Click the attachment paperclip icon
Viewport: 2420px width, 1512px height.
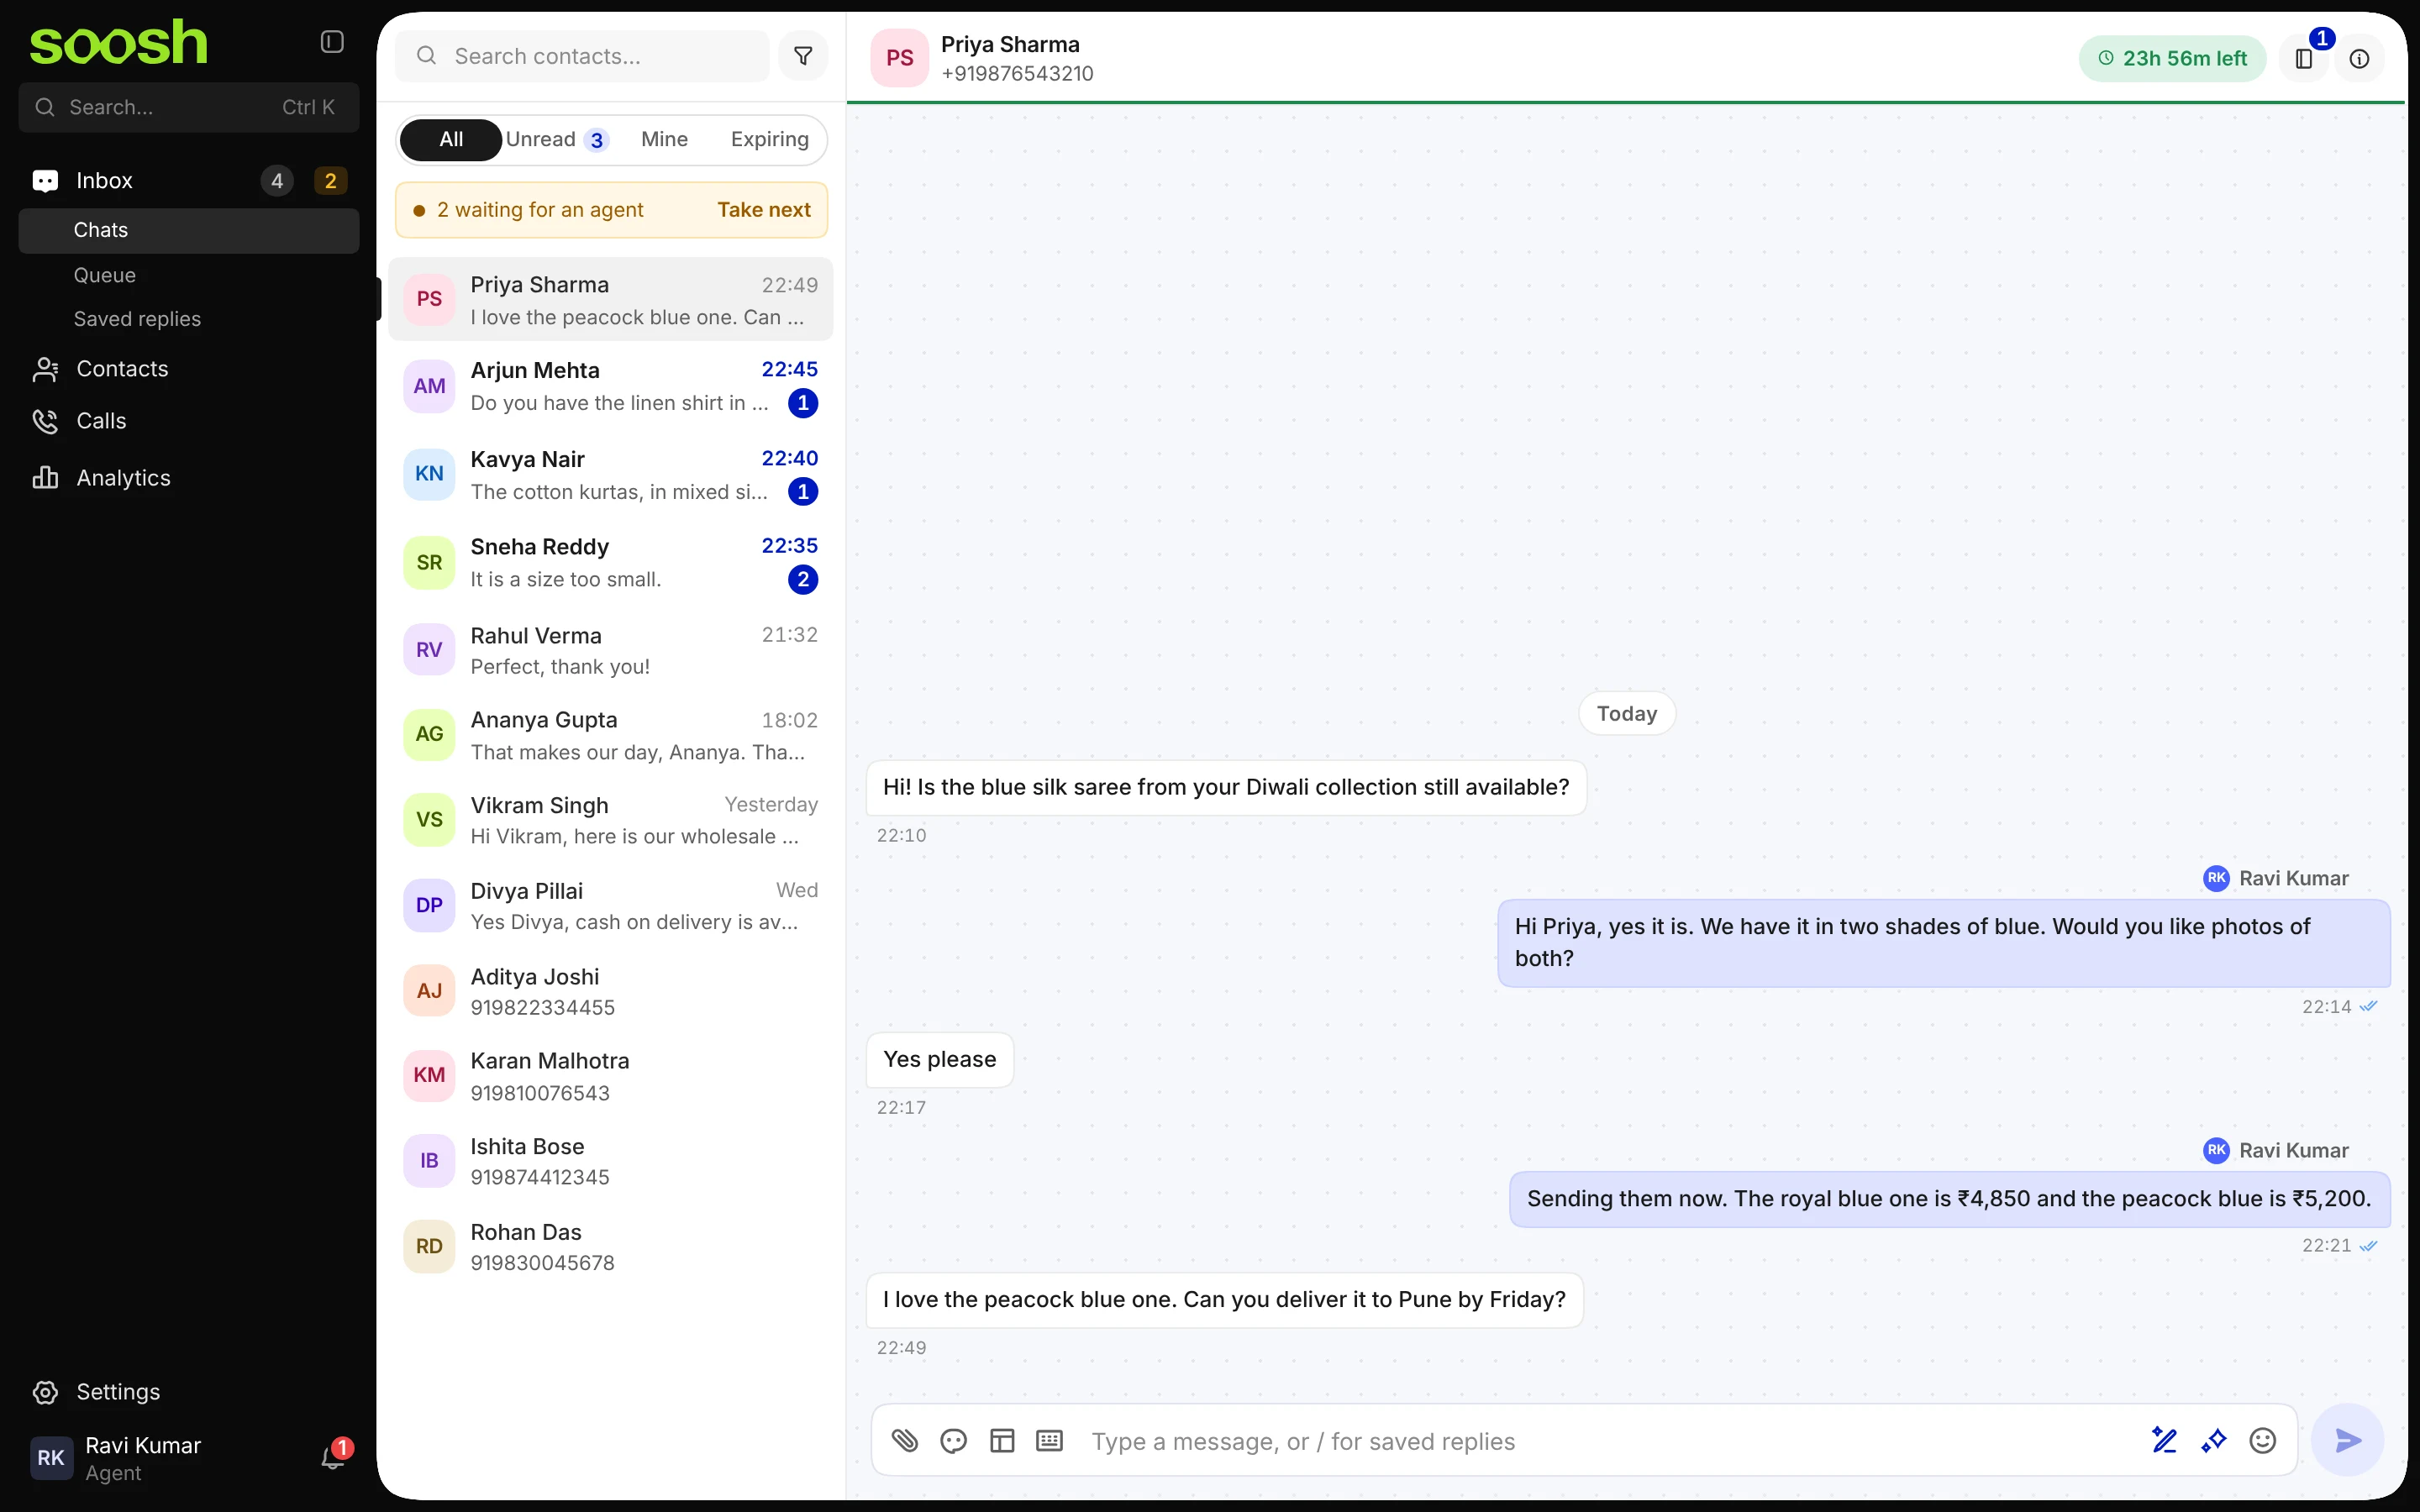tap(905, 1440)
